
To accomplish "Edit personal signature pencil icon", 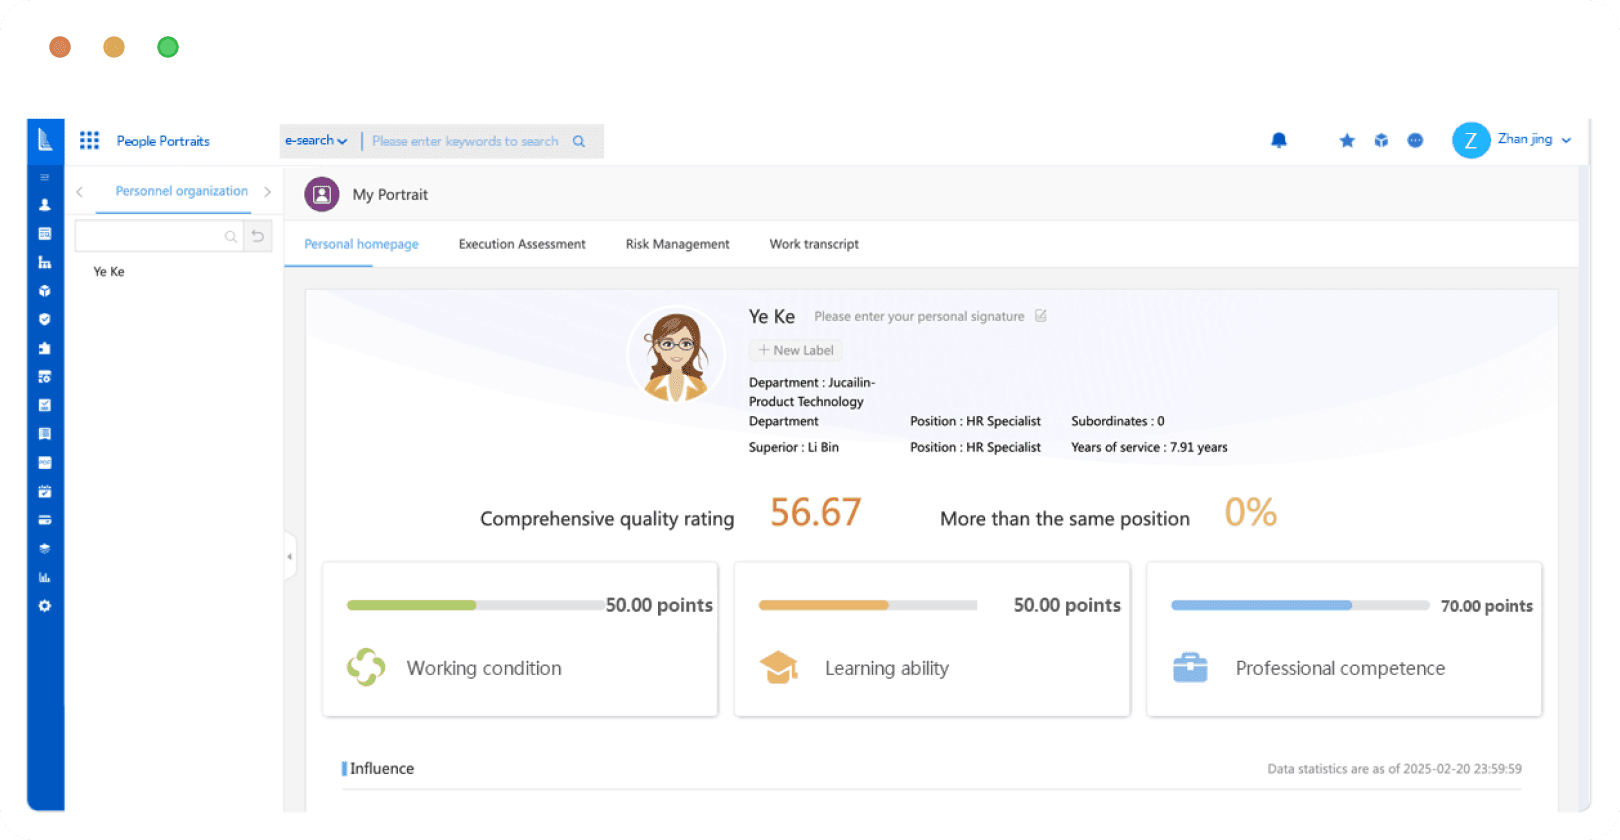I will tap(1041, 316).
